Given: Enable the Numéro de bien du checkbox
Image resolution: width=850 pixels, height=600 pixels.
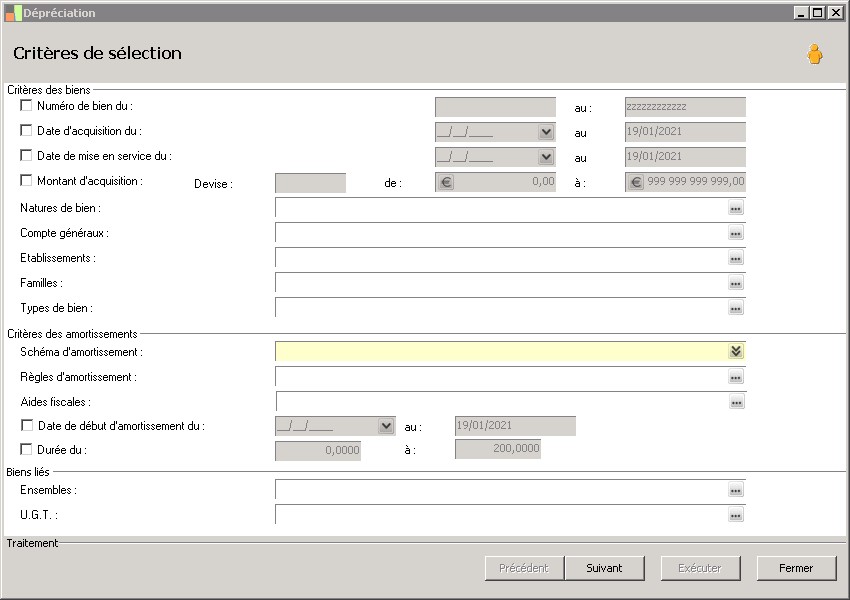Looking at the screenshot, I should tap(26, 105).
